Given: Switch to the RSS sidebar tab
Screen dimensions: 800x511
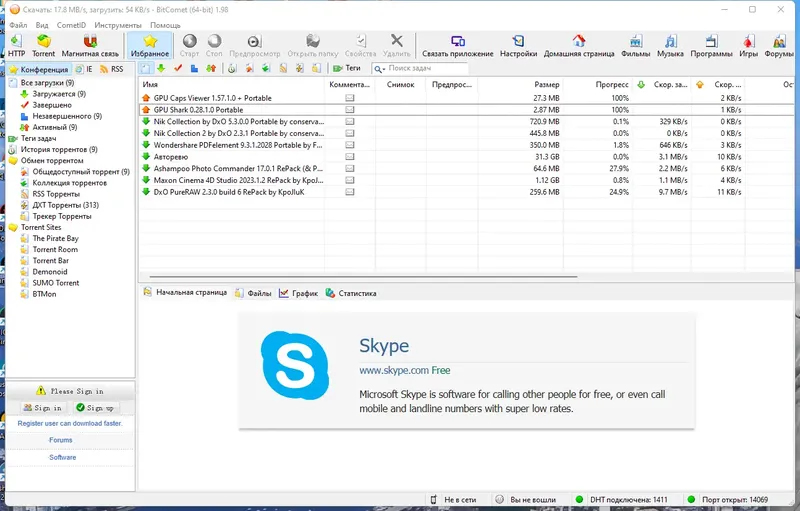Looking at the screenshot, I should (x=112, y=69).
